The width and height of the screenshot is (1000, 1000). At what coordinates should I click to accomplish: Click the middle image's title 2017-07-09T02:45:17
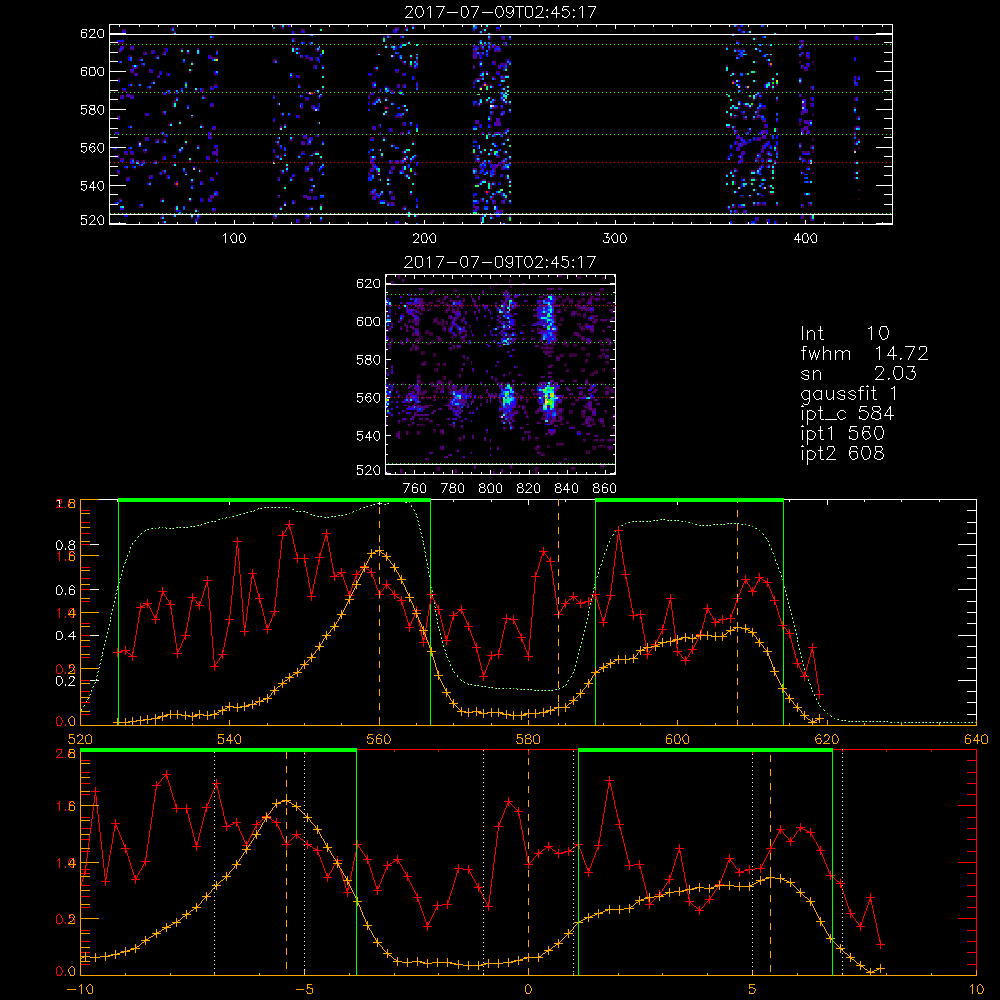point(501,261)
